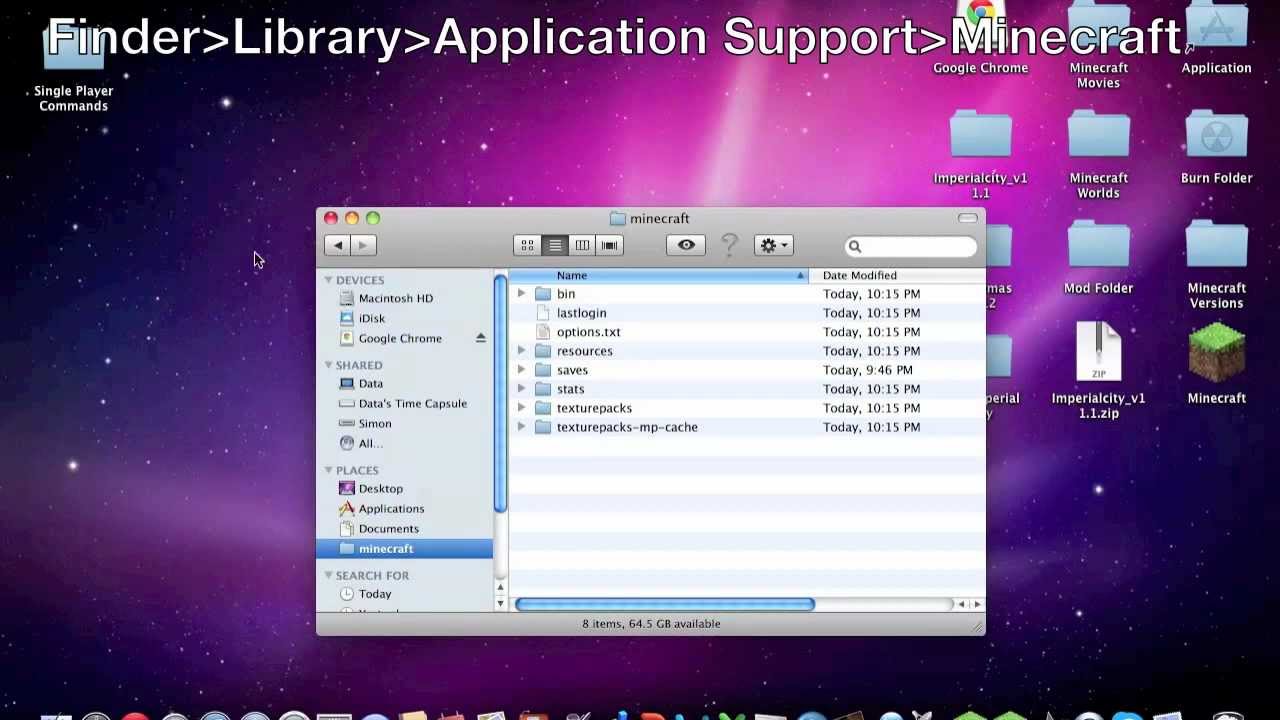Open Data's Time Capsule in sidebar

pyautogui.click(x=412, y=403)
